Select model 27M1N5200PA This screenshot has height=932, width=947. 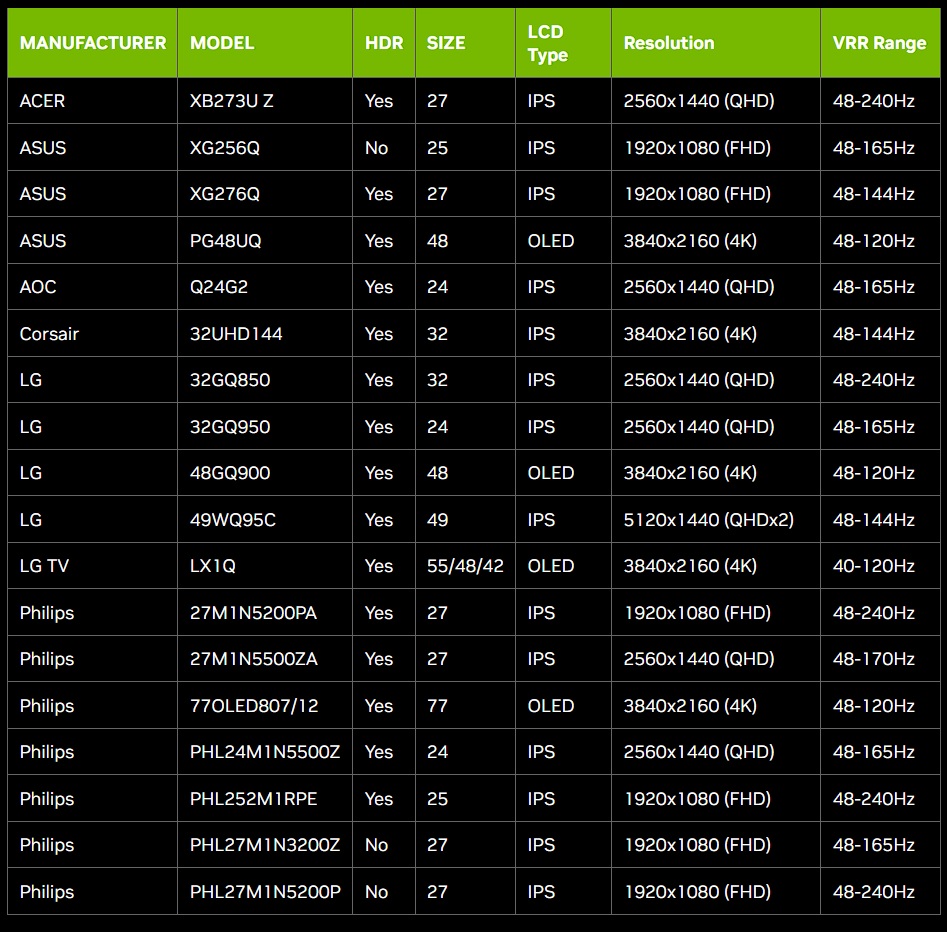(x=265, y=612)
